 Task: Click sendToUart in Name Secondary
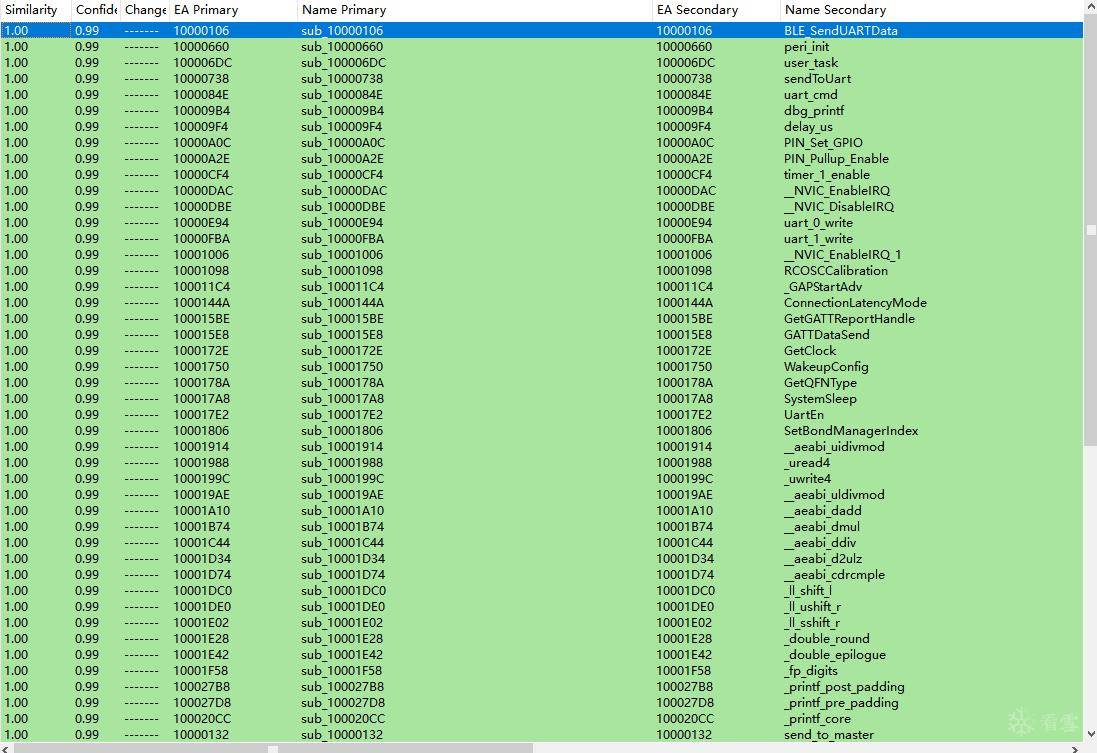(x=817, y=78)
